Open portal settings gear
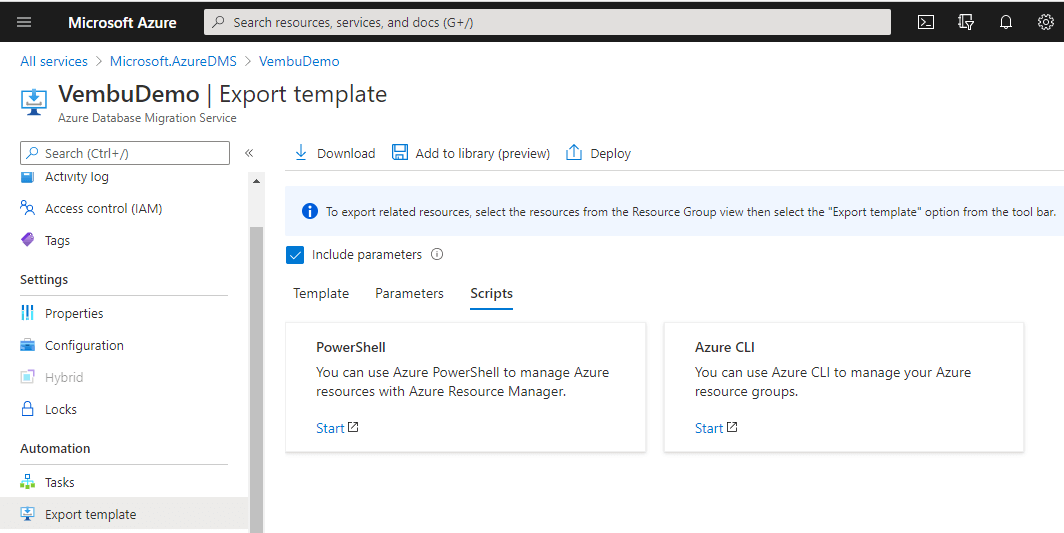This screenshot has height=533, width=1064. [x=1046, y=22]
